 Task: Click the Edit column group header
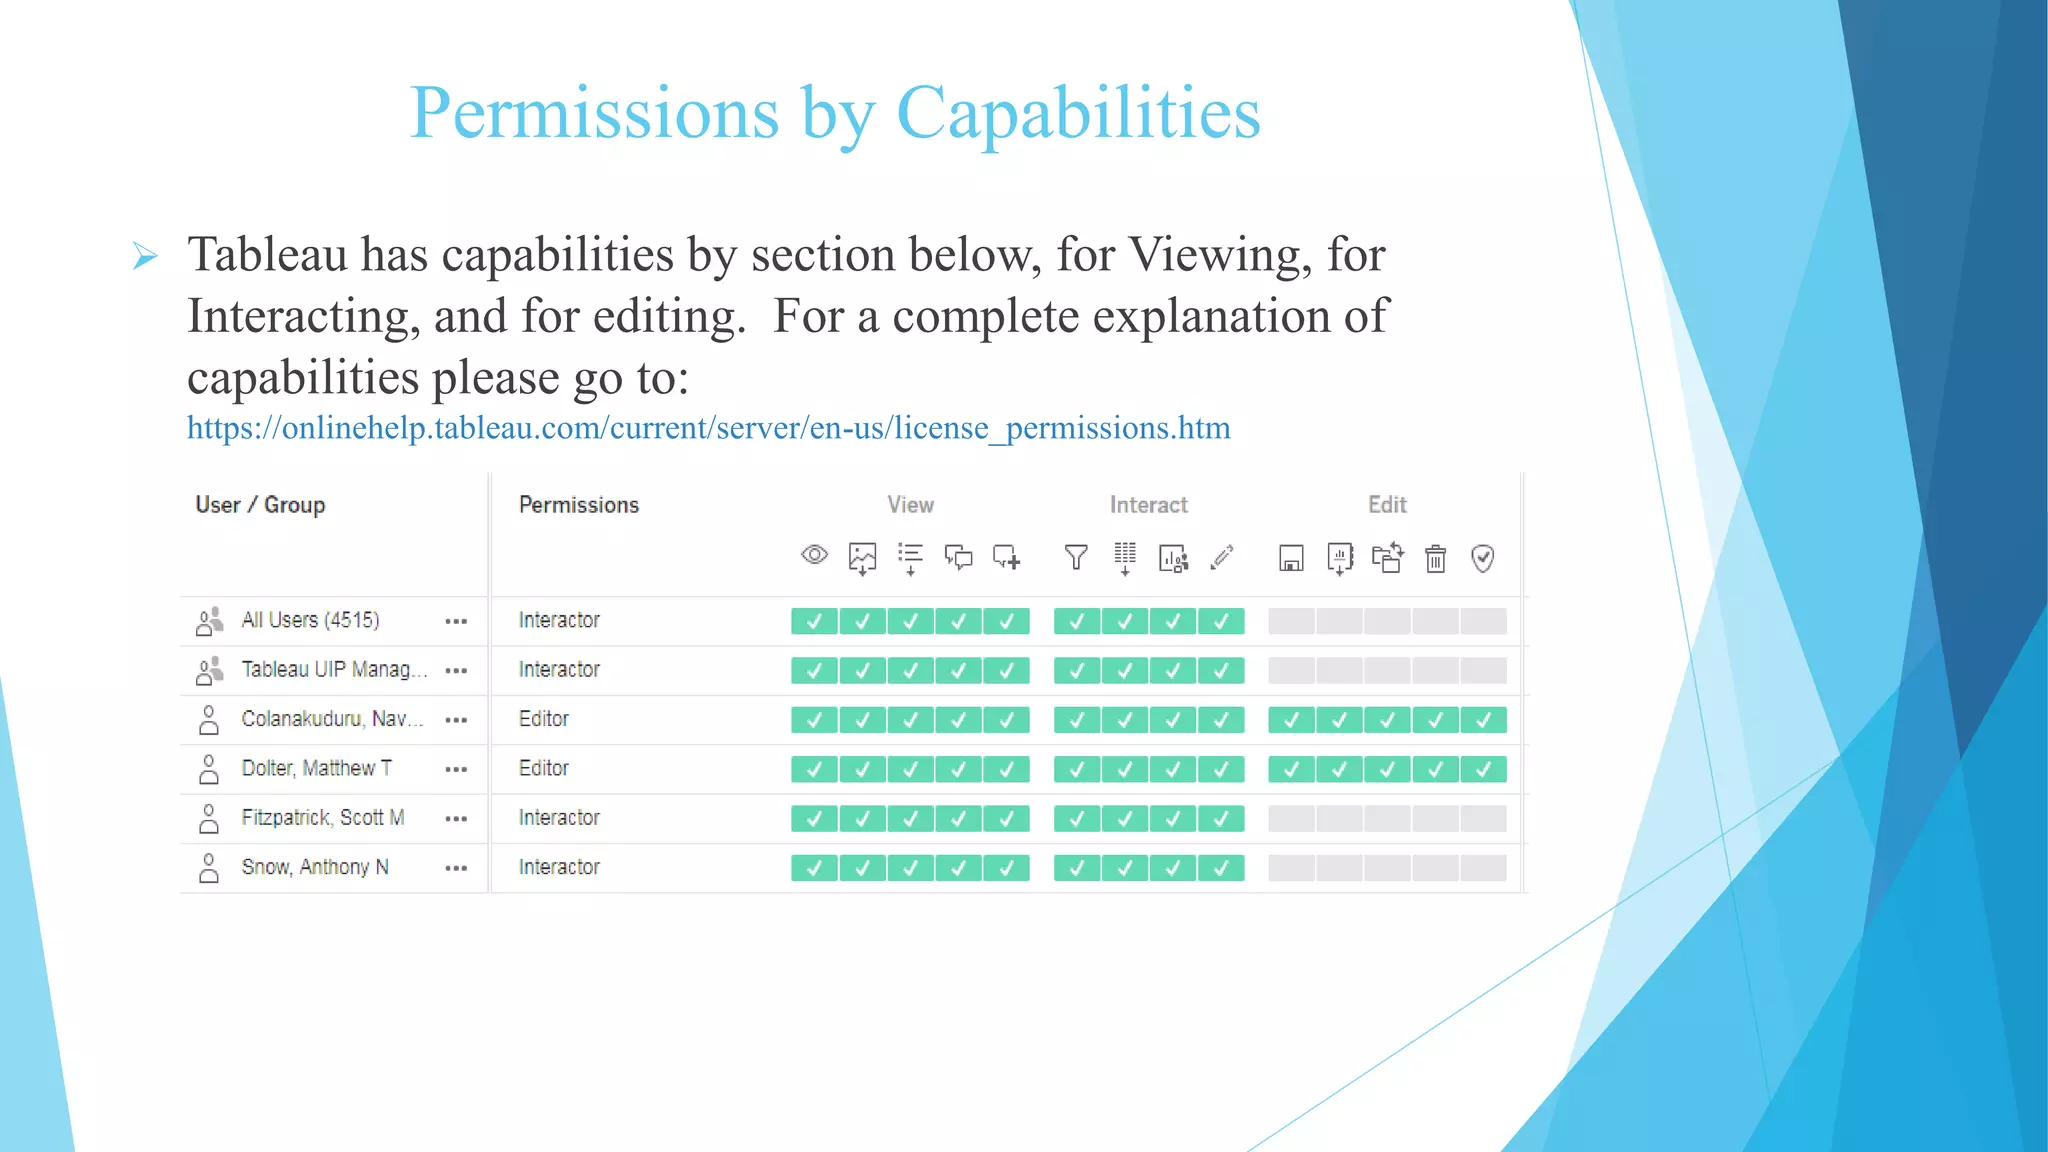[1387, 505]
